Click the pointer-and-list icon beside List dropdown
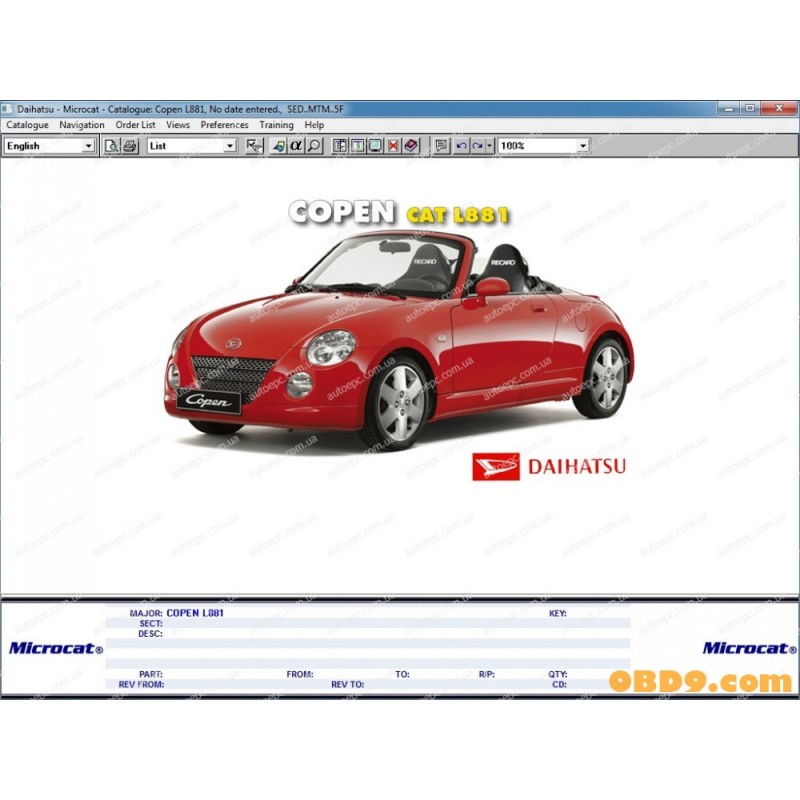This screenshot has width=800, height=800. tap(254, 146)
